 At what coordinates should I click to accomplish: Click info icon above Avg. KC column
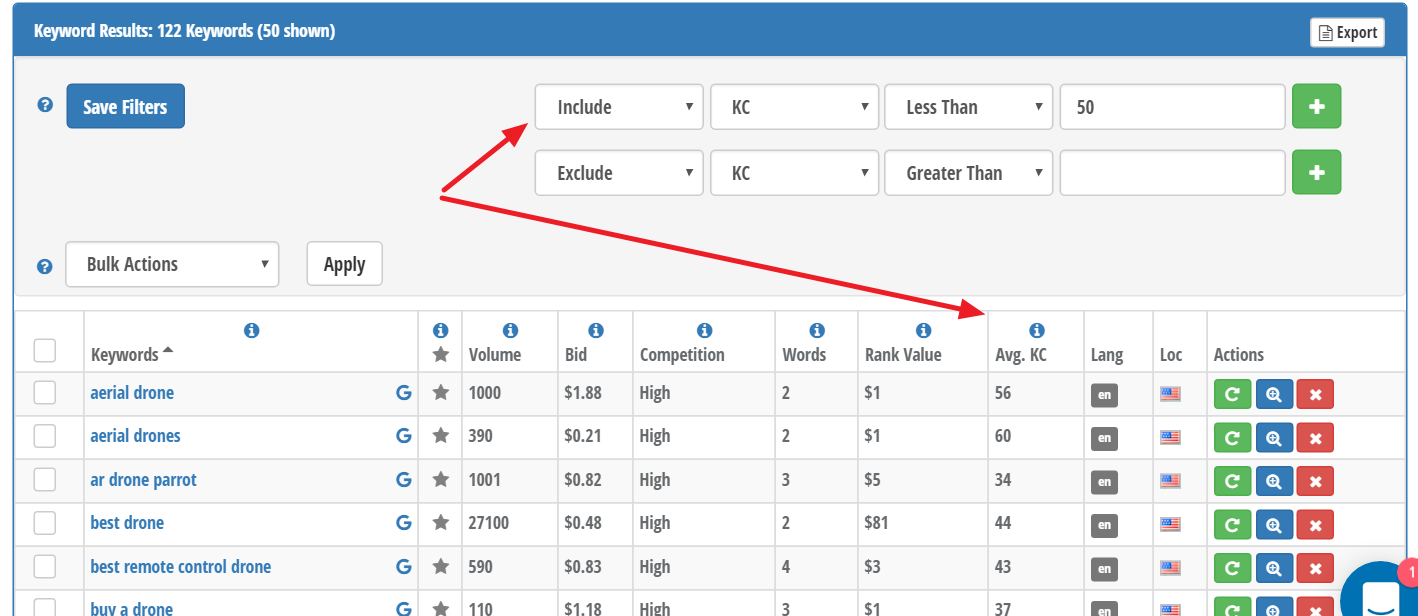(x=1037, y=330)
